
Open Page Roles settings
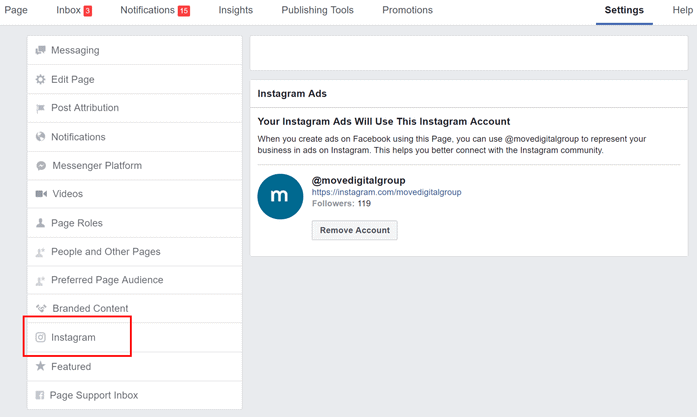tap(135, 223)
